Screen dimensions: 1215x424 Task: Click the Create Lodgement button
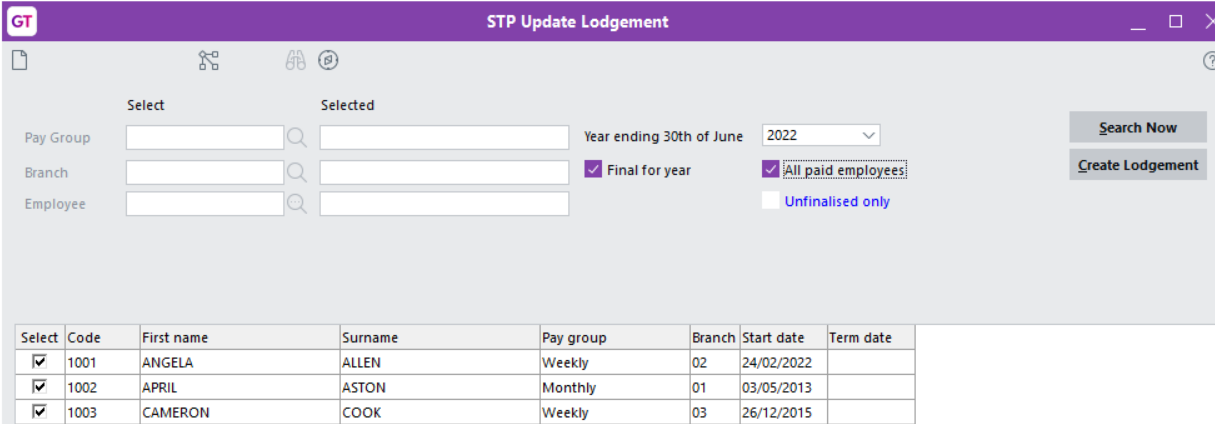click(x=1138, y=165)
